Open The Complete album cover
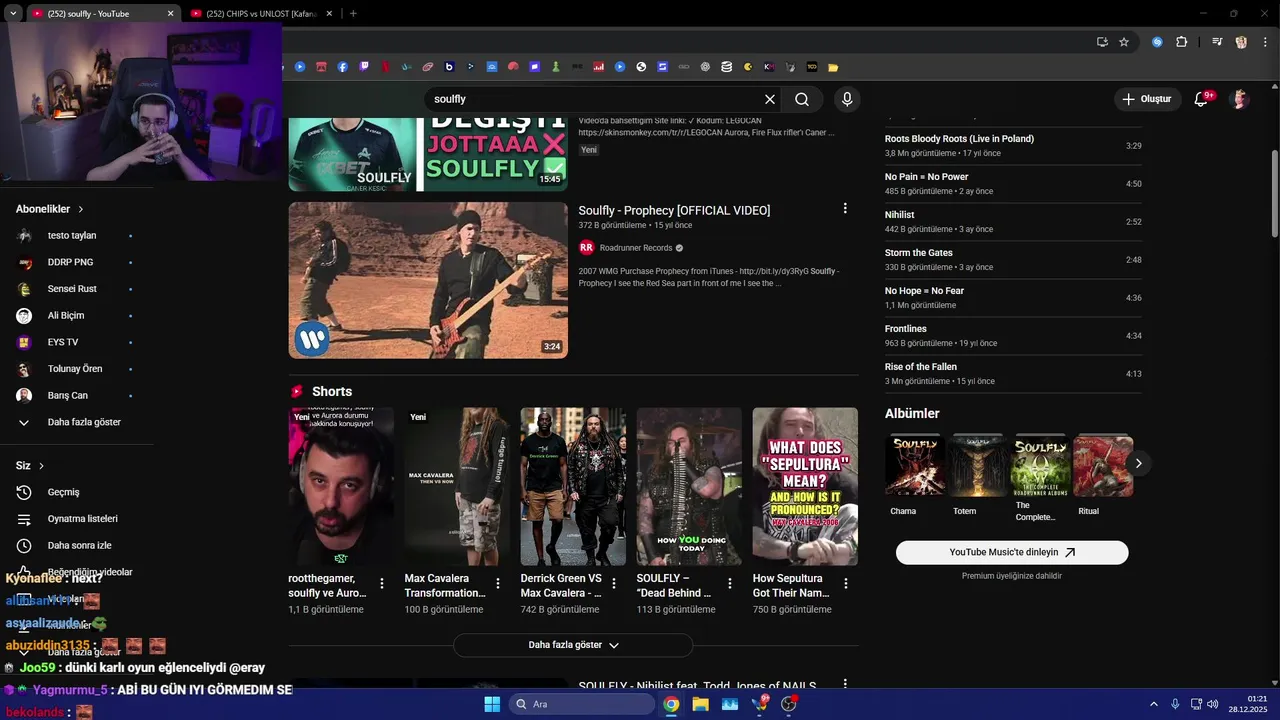Screen dimensions: 1280x720 coord(1041,465)
